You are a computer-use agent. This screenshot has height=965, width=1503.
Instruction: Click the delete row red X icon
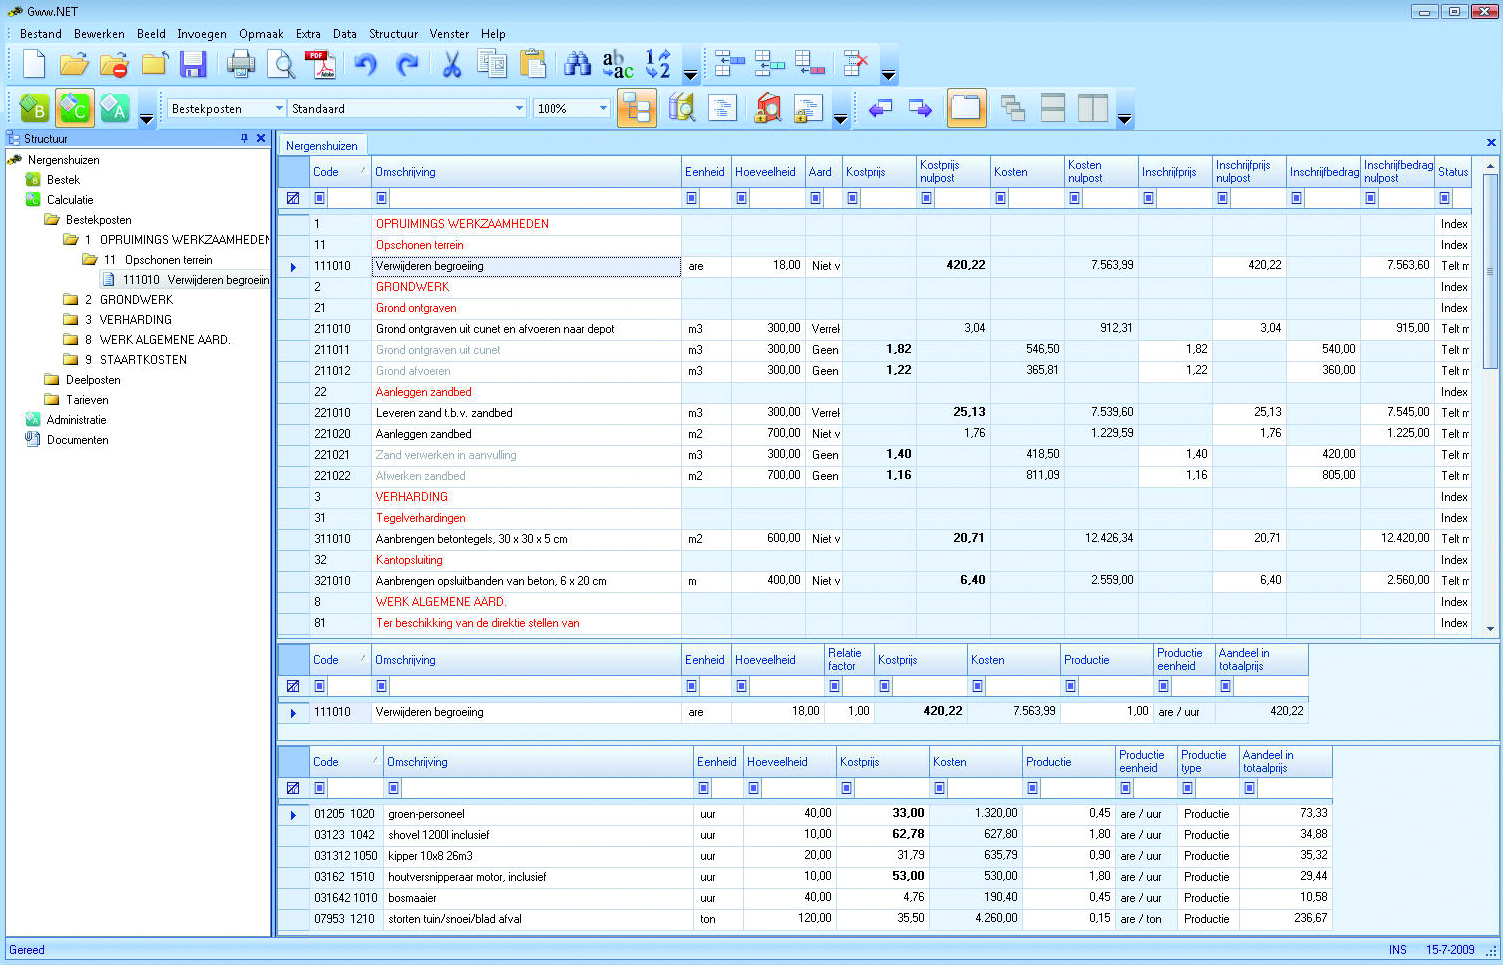855,65
